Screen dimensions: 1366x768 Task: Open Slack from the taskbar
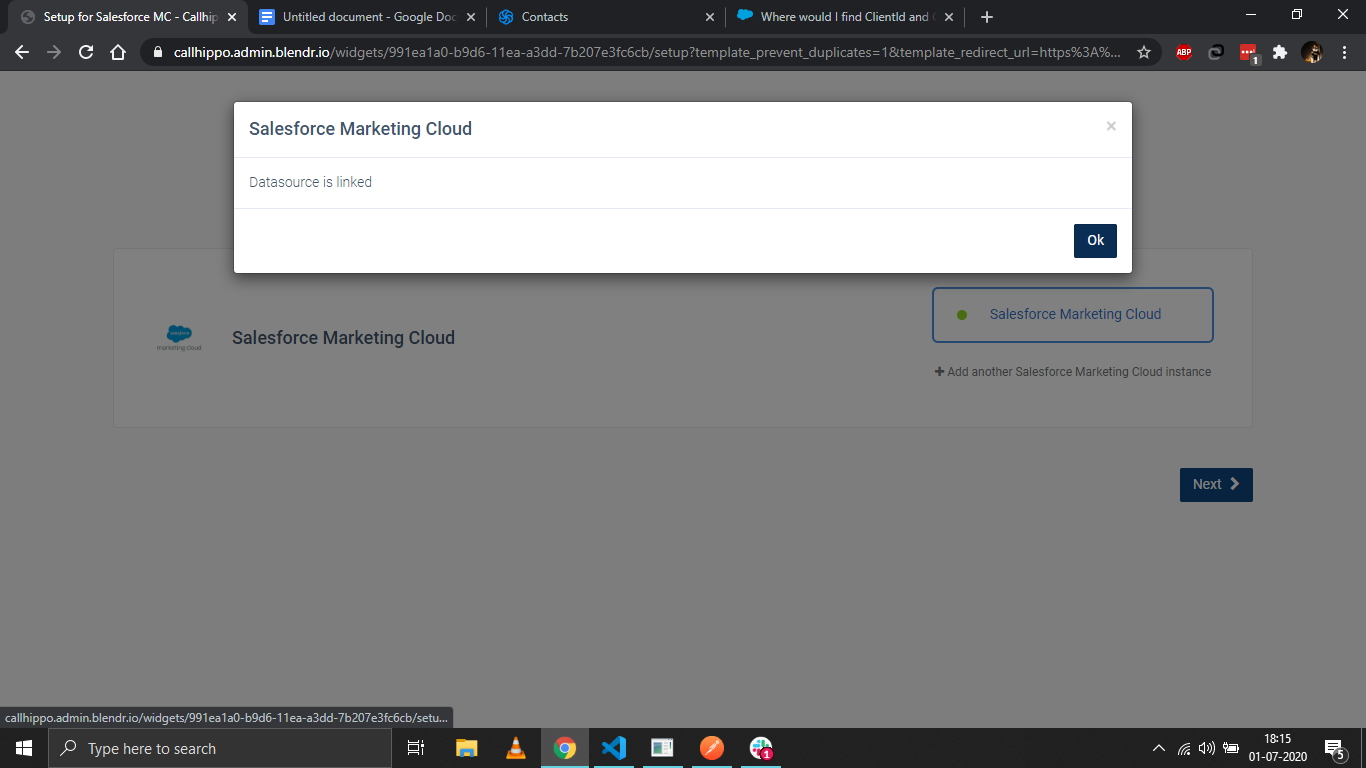tap(761, 748)
